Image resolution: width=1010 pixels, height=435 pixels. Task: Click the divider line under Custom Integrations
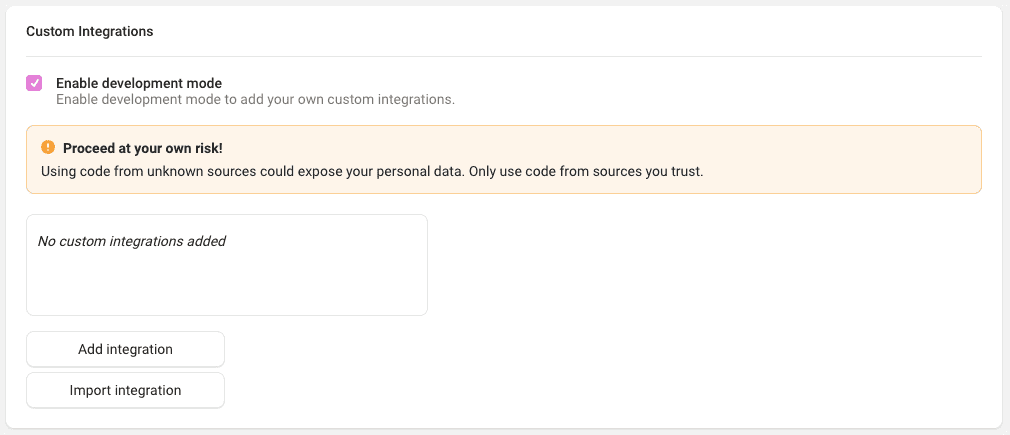coord(504,57)
